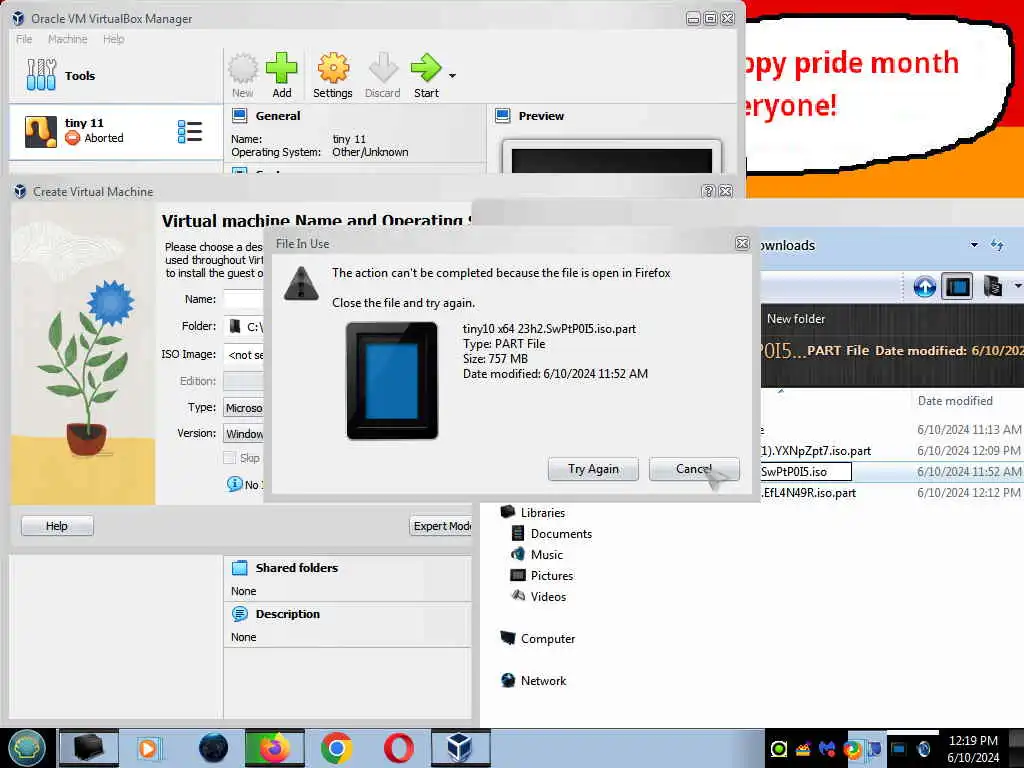Viewport: 1024px width, 768px height.
Task: Select the YXNpZpt7.iso.part file row
Action: point(892,451)
